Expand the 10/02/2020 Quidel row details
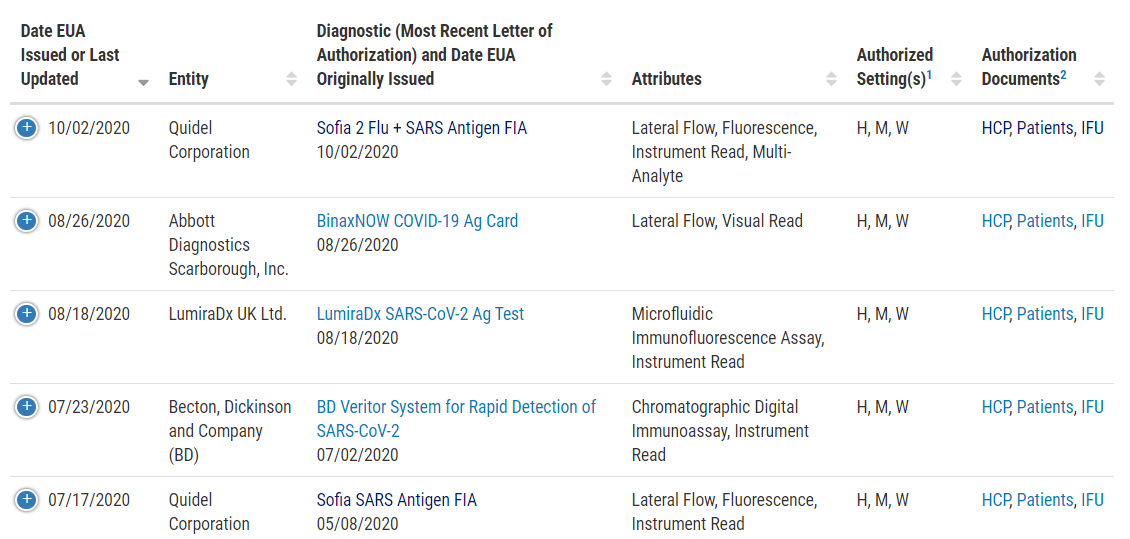Screen dimensions: 1130x539 [x=26, y=128]
